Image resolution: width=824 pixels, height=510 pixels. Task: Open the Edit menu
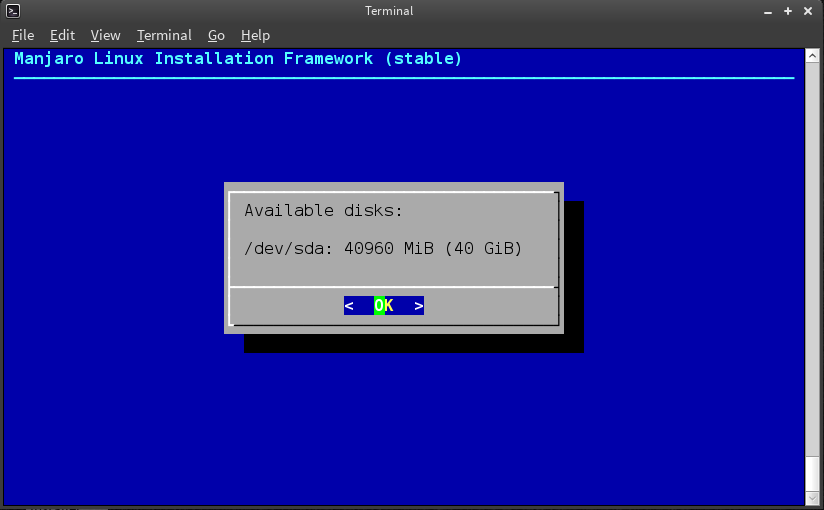point(63,35)
